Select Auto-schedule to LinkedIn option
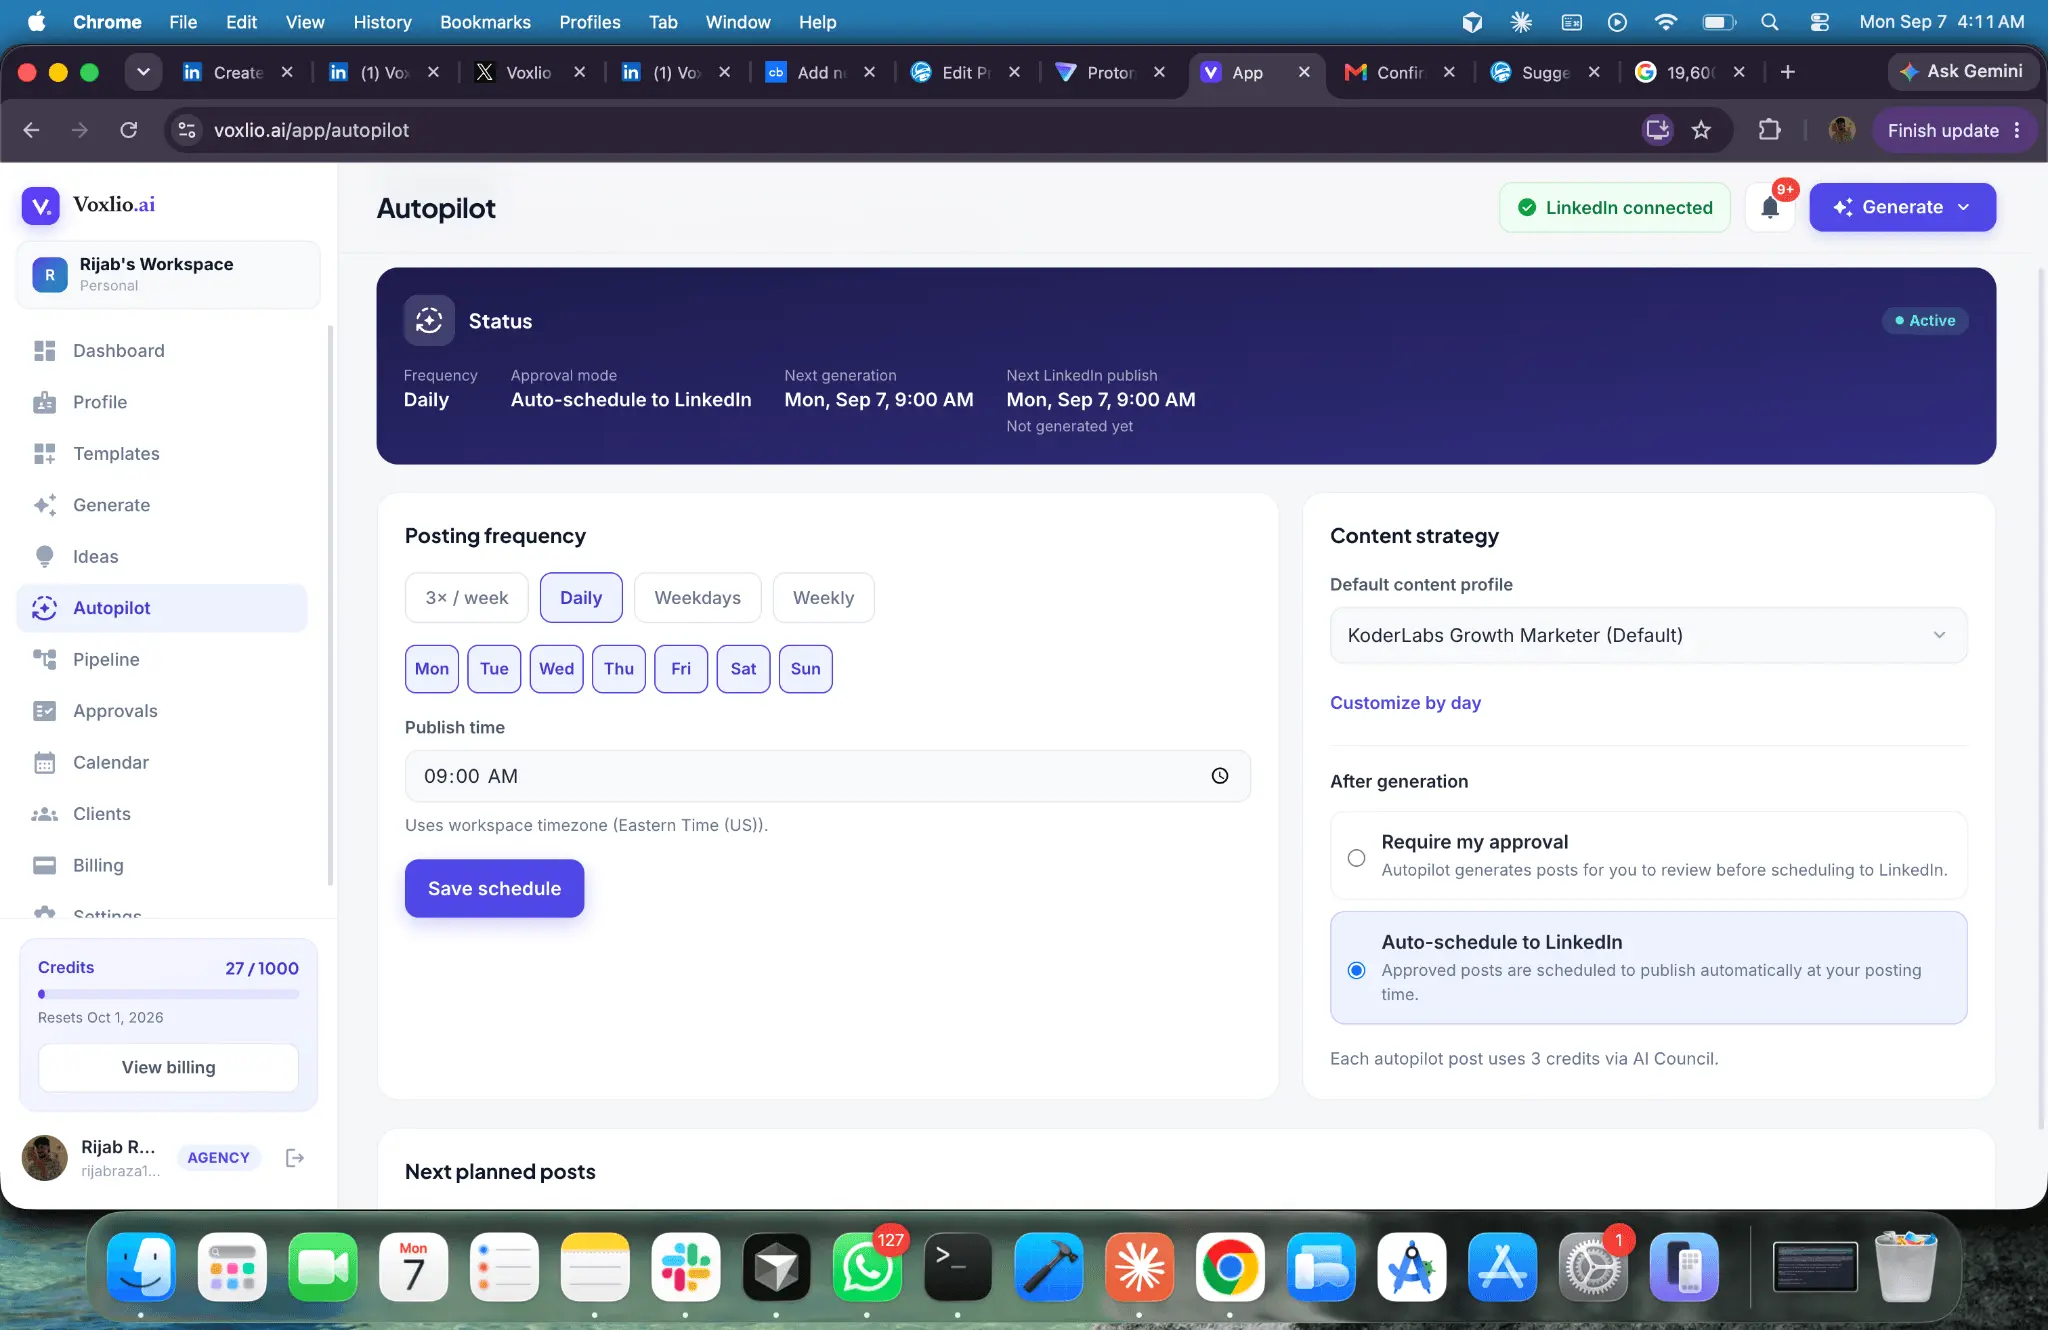 click(1648, 968)
